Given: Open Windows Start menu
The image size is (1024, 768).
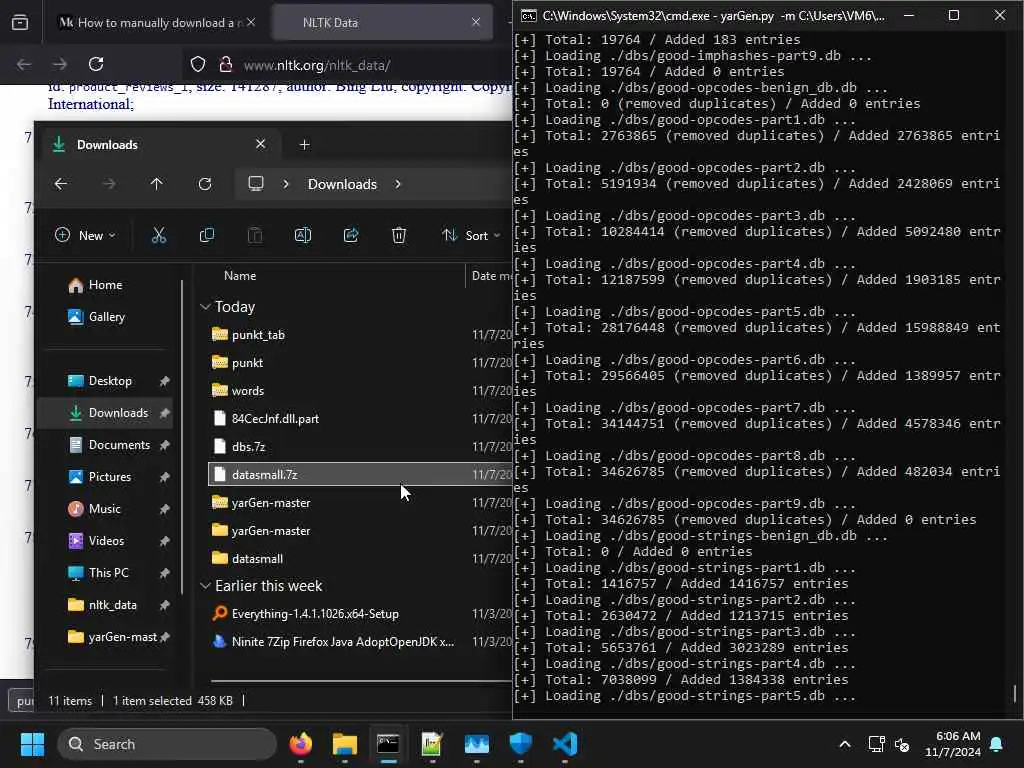Looking at the screenshot, I should click(32, 744).
